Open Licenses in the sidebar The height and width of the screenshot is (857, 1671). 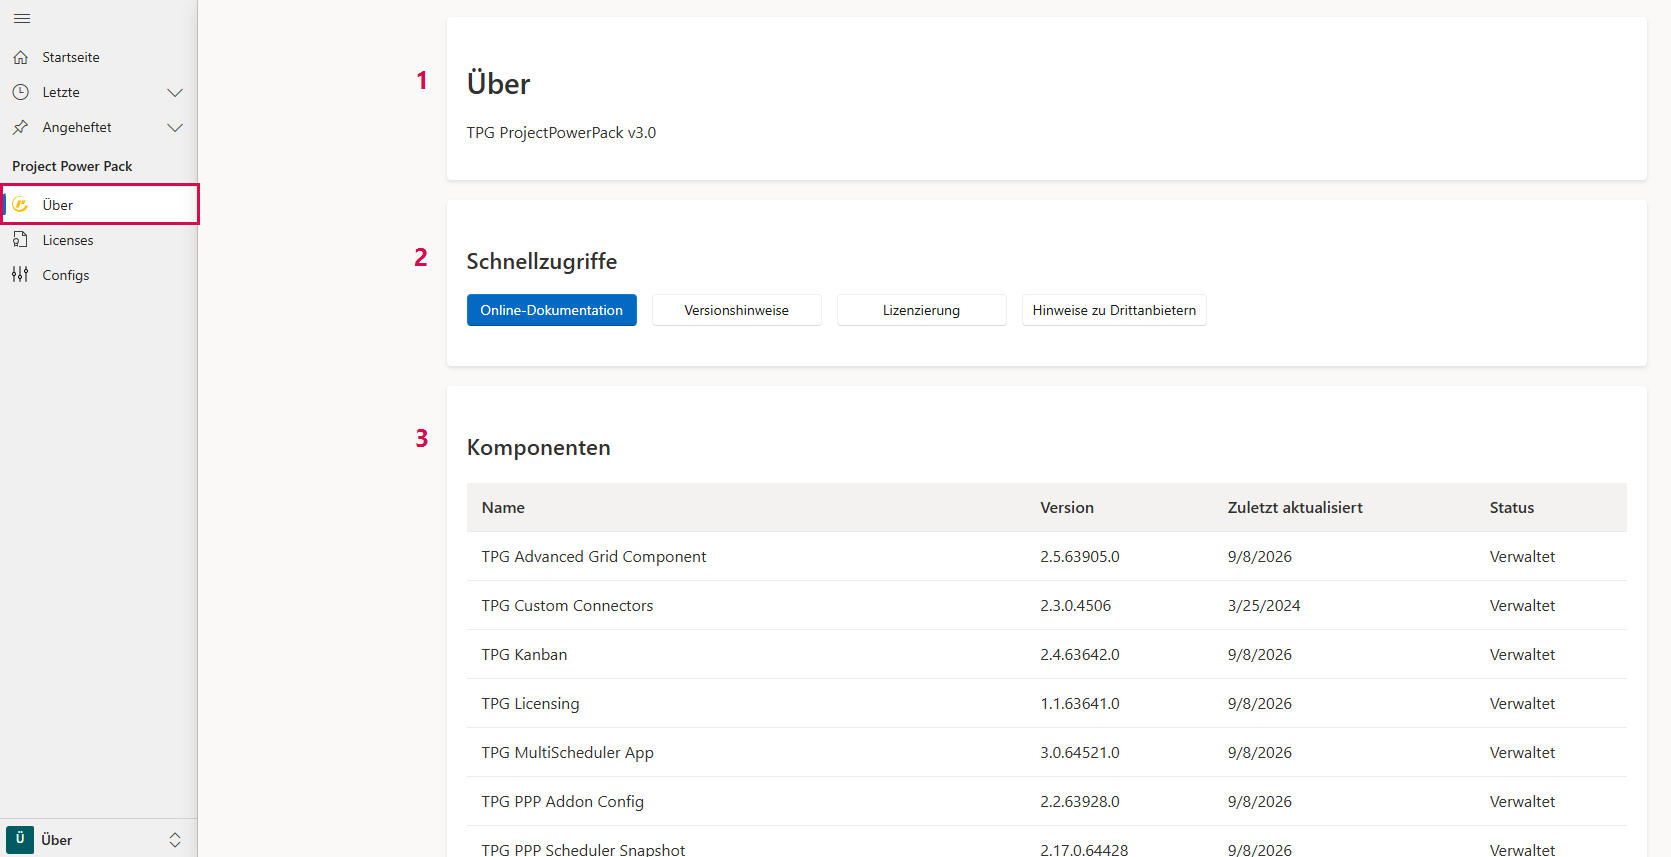pos(98,240)
